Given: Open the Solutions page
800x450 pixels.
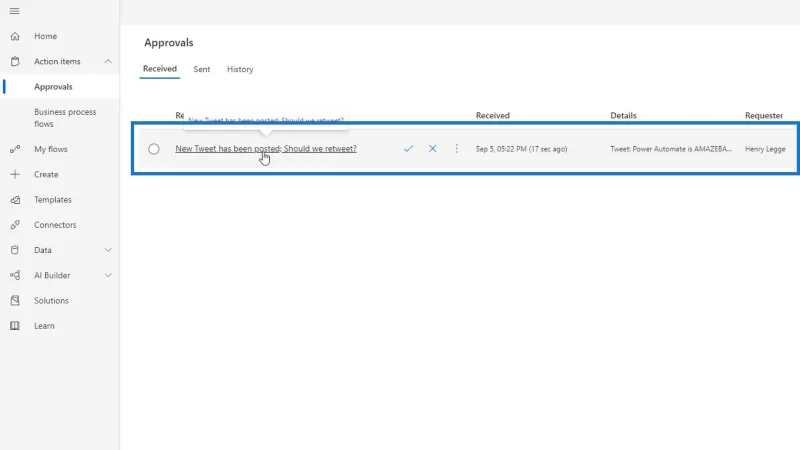Looking at the screenshot, I should pyautogui.click(x=51, y=301).
